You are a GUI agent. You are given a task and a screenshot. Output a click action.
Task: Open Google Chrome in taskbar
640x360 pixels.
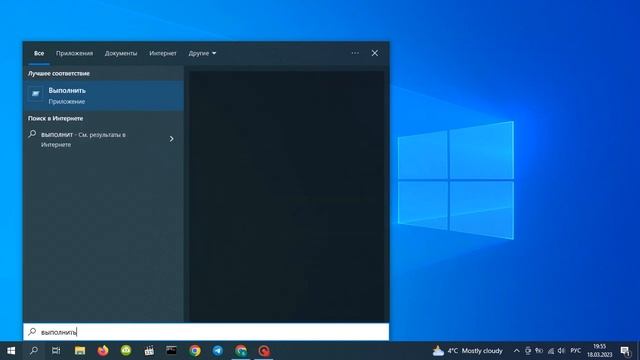195,351
